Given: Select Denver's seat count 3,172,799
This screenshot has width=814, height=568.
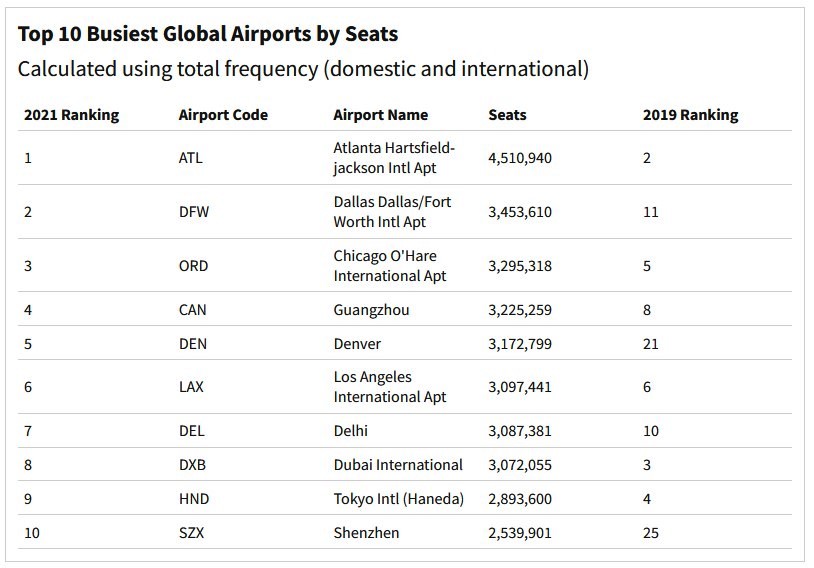Looking at the screenshot, I should click(x=520, y=344).
